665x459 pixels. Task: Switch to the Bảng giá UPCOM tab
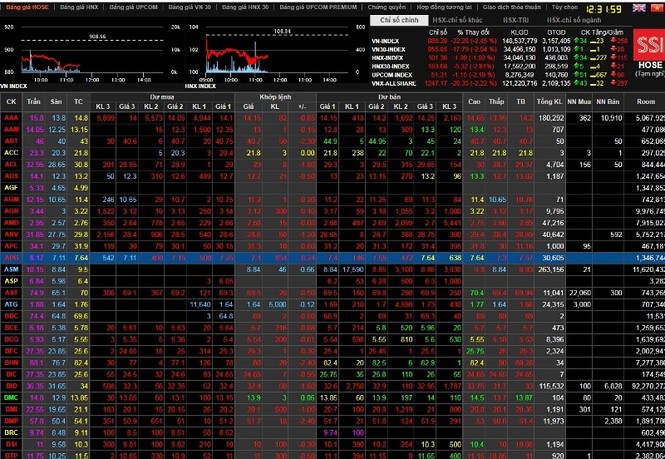[x=133, y=8]
